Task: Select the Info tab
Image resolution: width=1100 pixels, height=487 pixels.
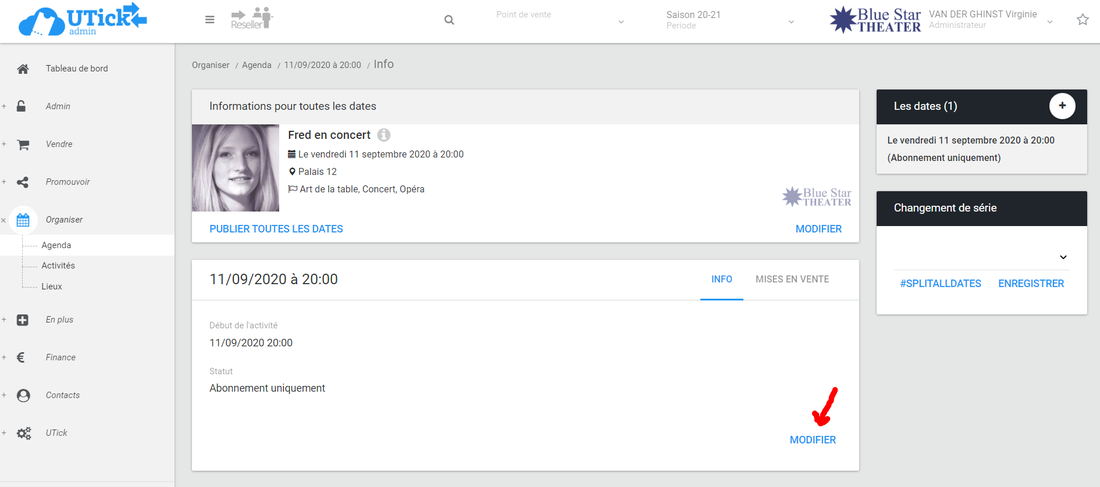Action: (x=721, y=279)
